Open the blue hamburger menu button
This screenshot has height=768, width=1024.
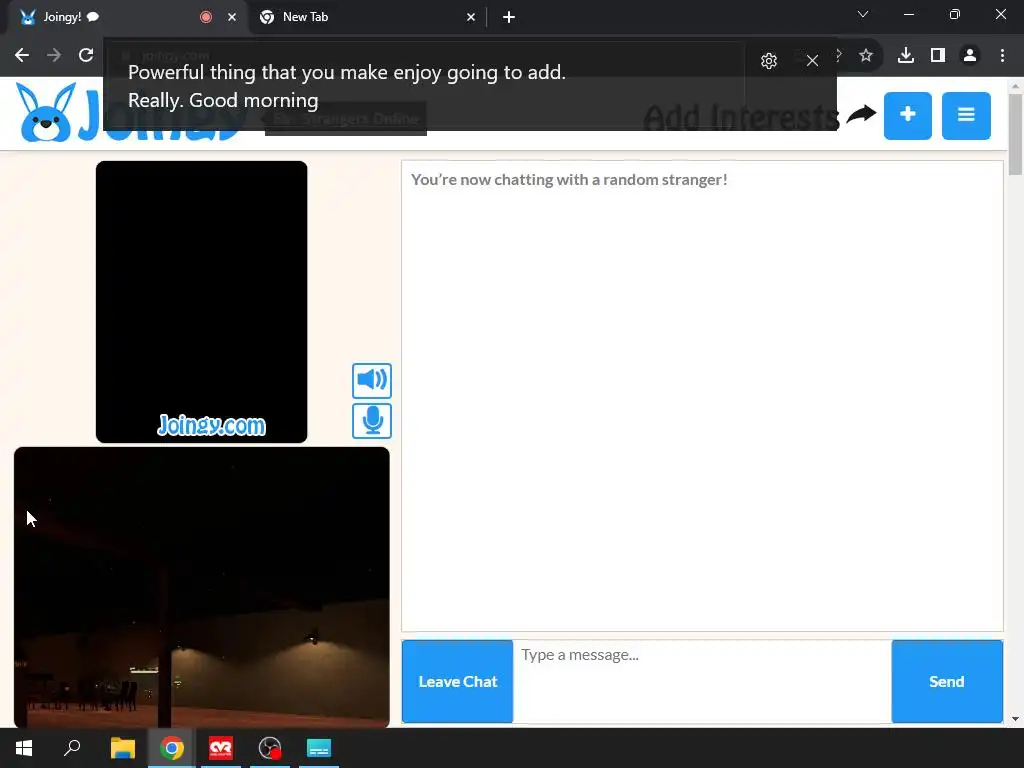click(x=966, y=116)
